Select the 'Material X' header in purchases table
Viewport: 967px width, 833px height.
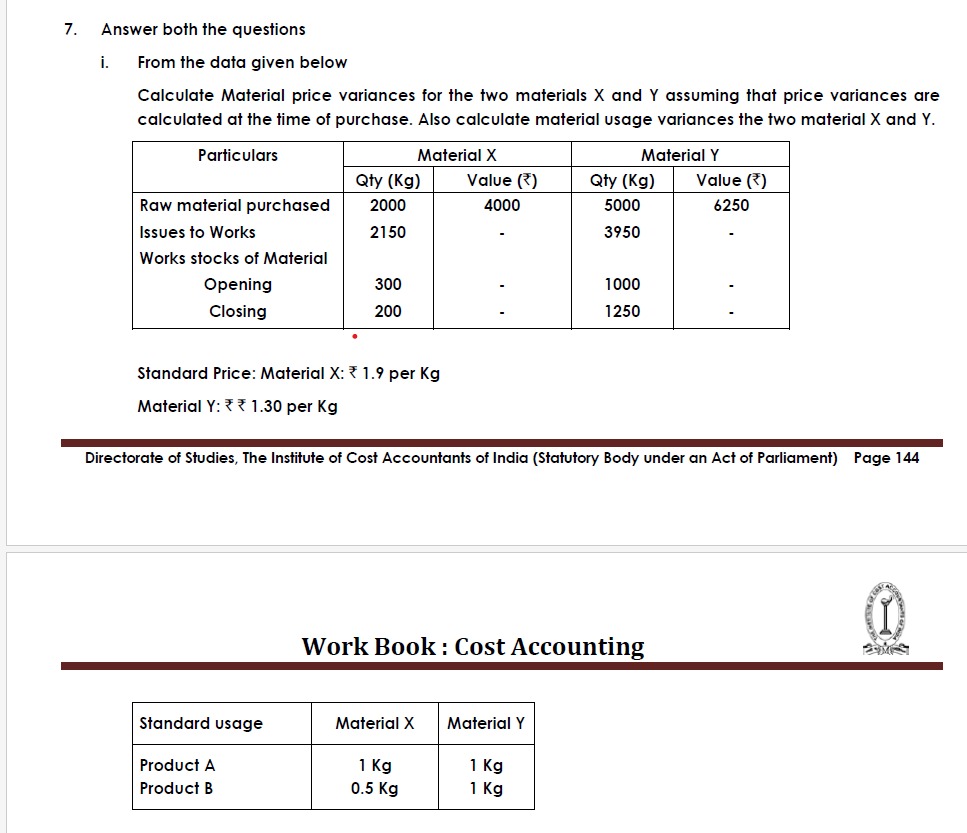(x=456, y=155)
